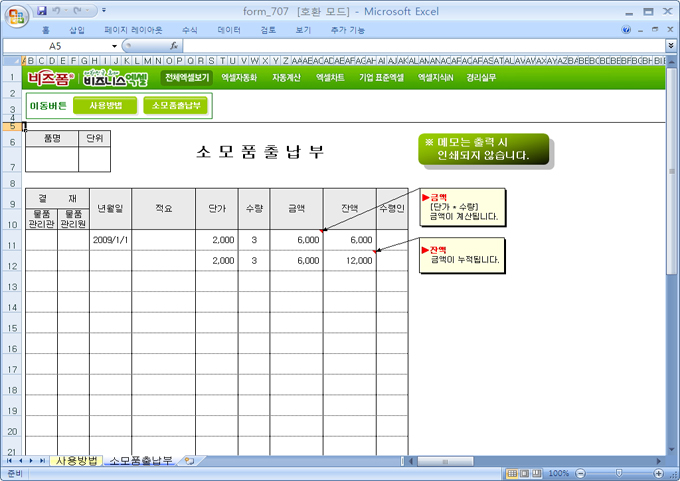This screenshot has height=481, width=680.
Task: Switch to Page Layout view in status bar
Action: (525, 473)
